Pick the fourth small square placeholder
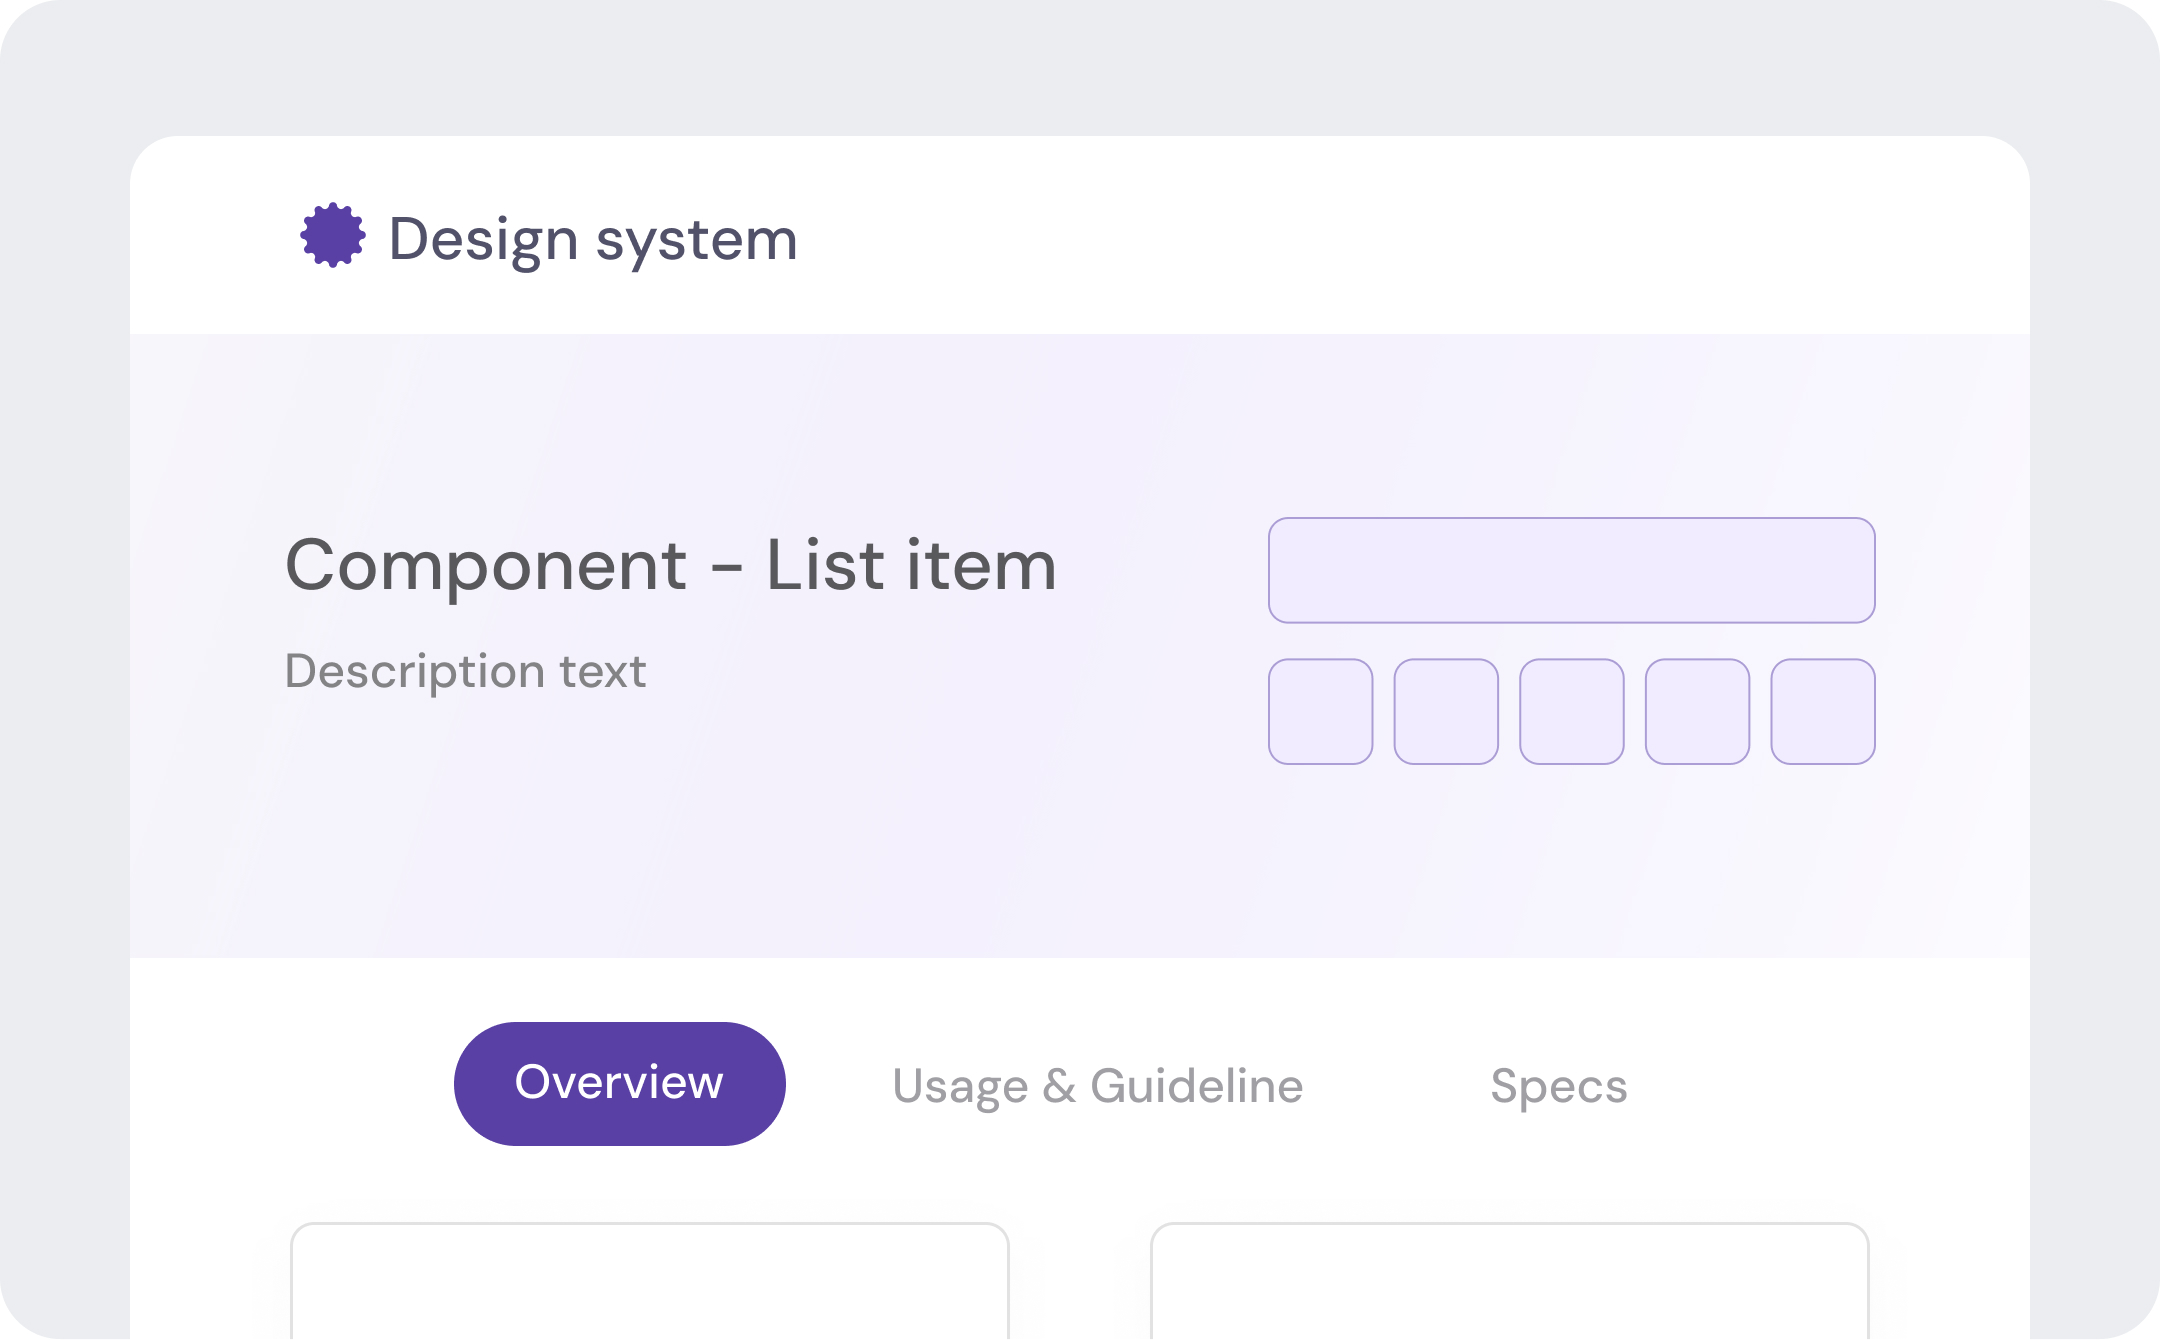2160x1340 pixels. (x=1697, y=711)
